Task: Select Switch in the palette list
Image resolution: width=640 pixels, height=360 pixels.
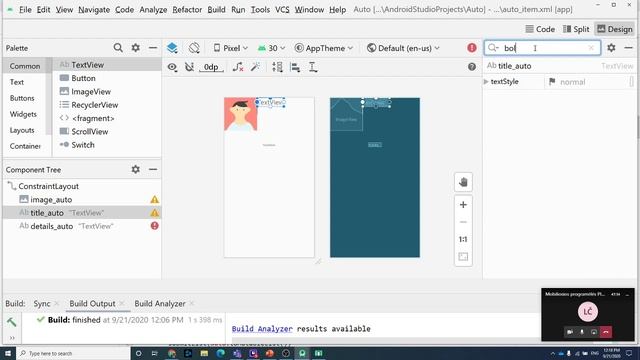Action: pos(83,145)
